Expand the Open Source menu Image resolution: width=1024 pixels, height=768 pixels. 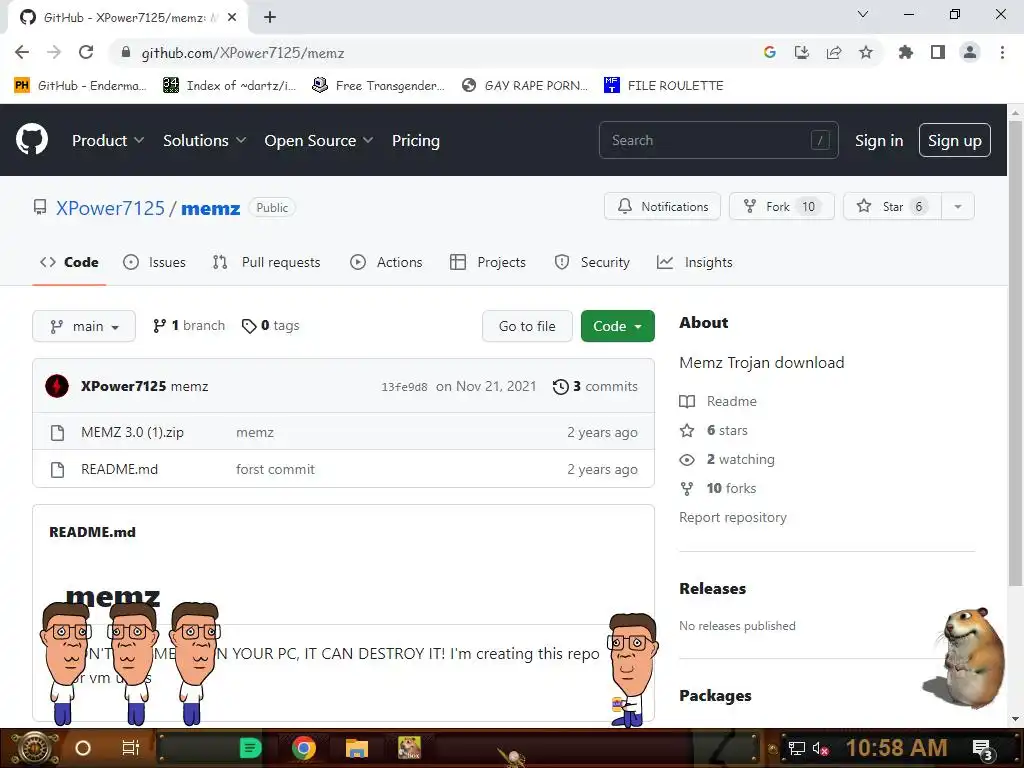[319, 140]
